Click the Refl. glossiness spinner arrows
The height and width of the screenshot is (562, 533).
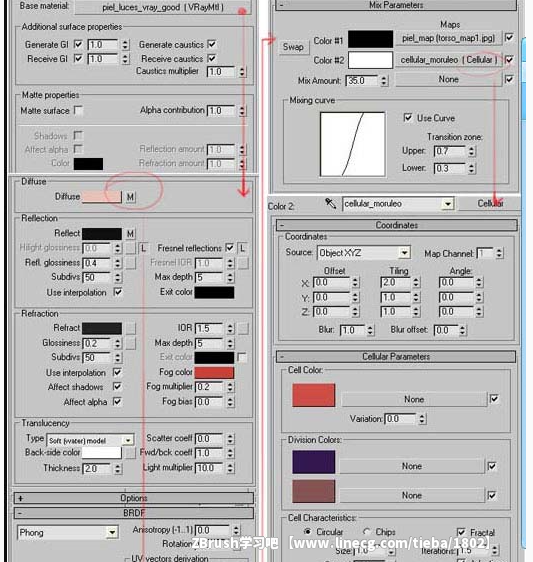tap(118, 263)
